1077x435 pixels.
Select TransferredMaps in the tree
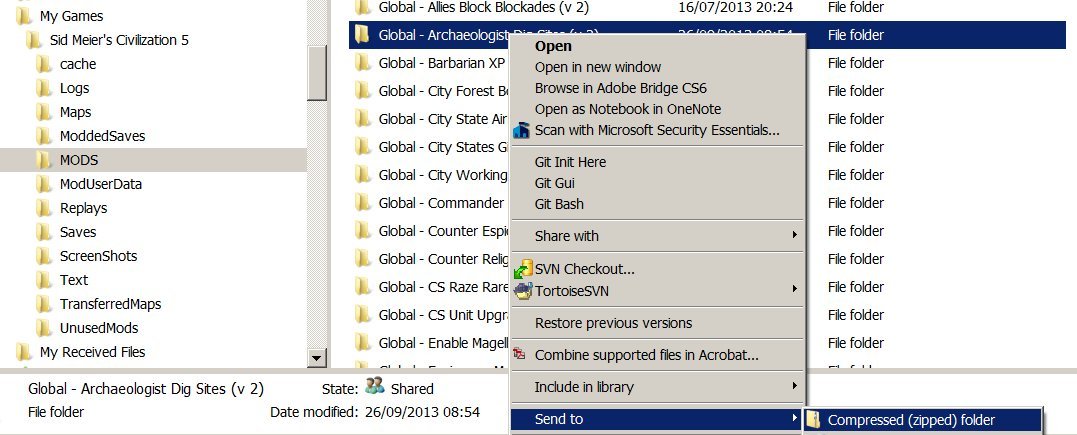pyautogui.click(x=110, y=304)
